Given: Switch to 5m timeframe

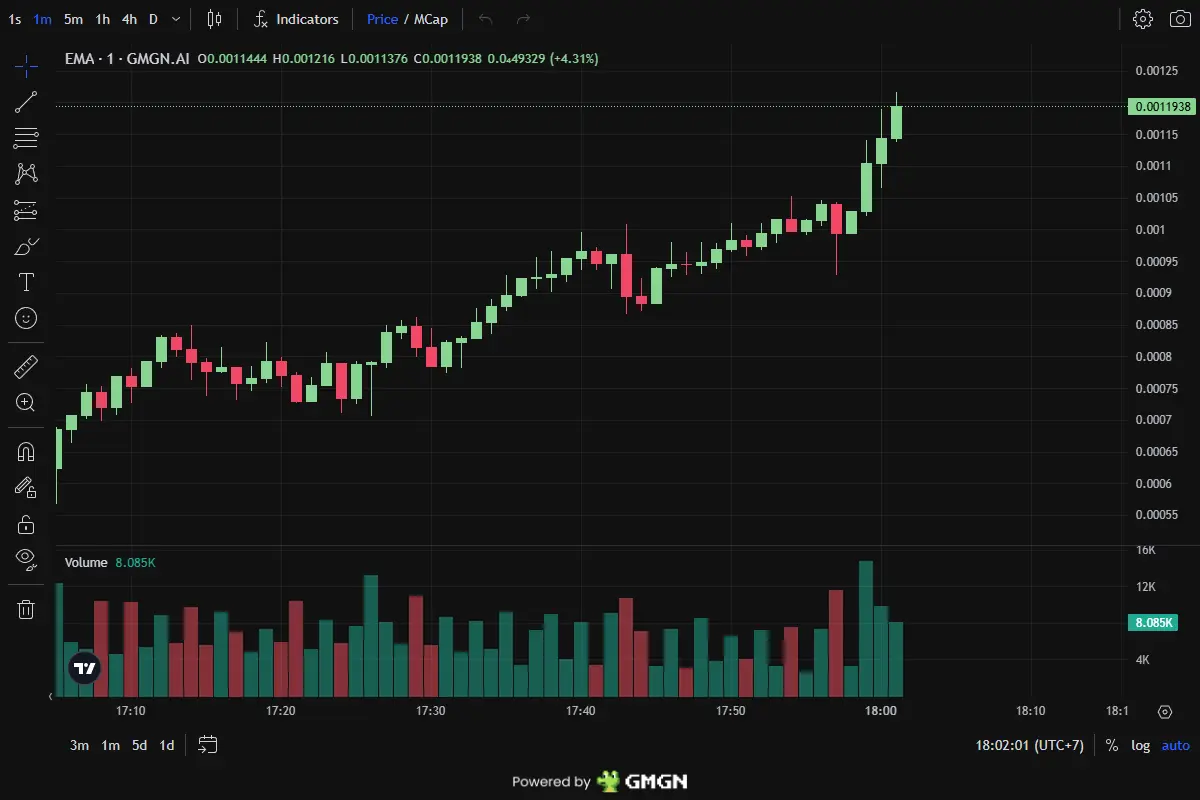Looking at the screenshot, I should click(73, 19).
